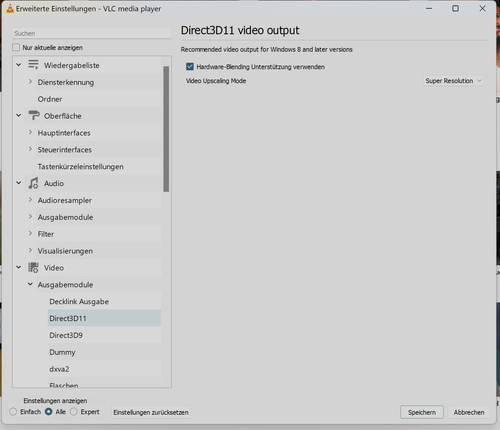Select the Direct3D9 tree item
500x430 pixels.
coord(66,335)
